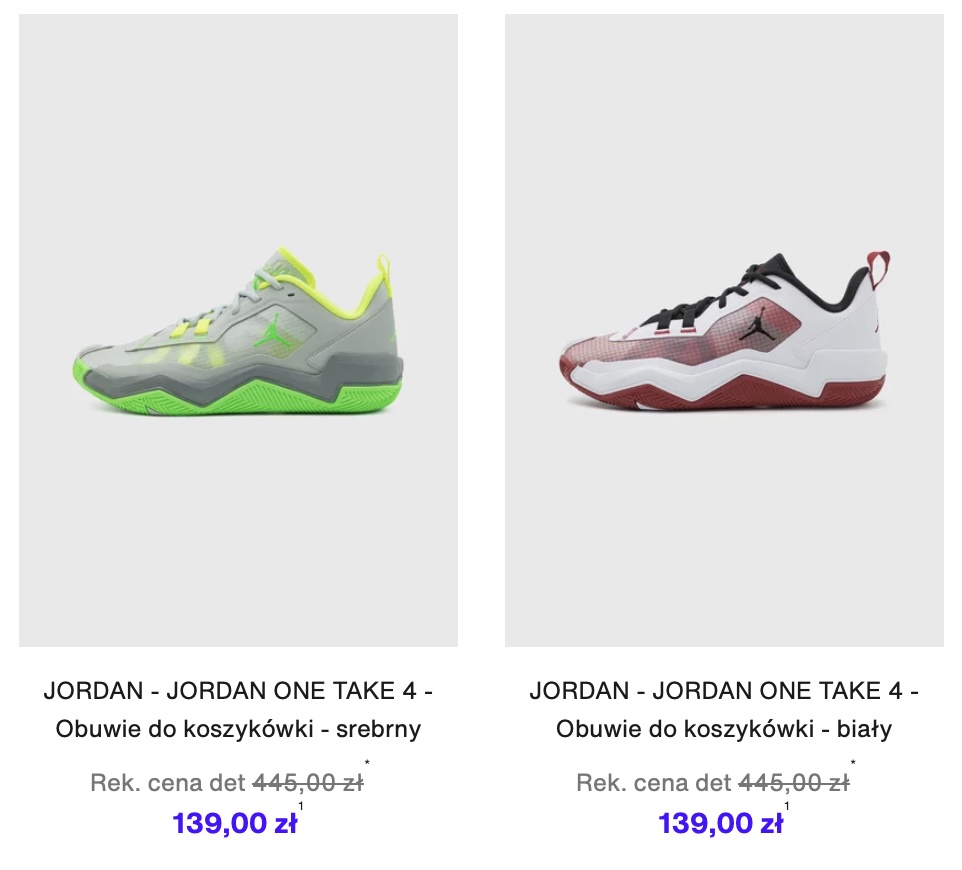Open the white Jordan One Take 4 shoe image

coord(724,330)
